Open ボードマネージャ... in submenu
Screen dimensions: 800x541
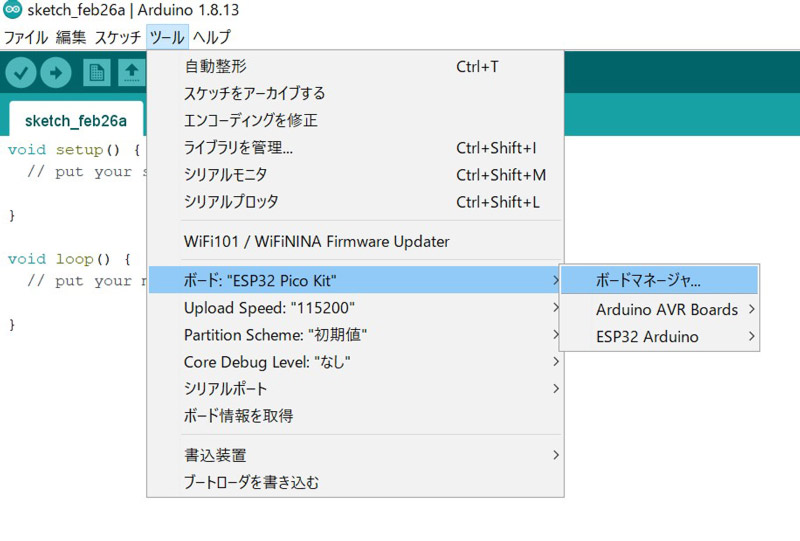pos(659,280)
